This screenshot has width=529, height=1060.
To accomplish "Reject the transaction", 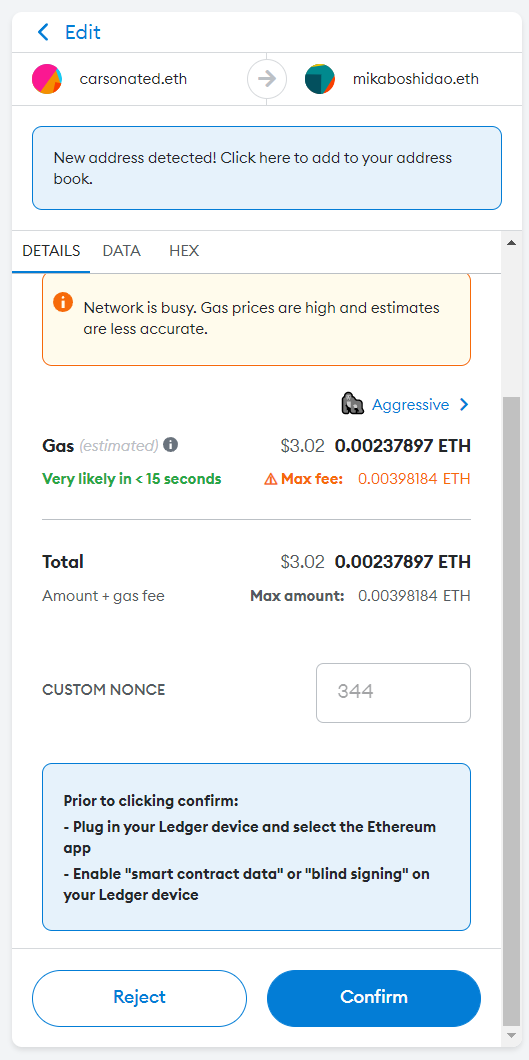I will 140,998.
